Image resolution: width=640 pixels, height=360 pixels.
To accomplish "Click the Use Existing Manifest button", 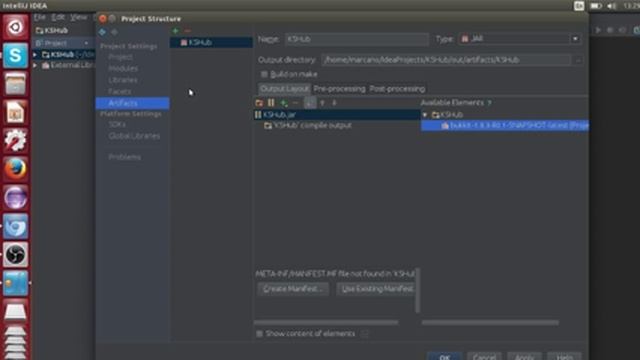I will [376, 289].
